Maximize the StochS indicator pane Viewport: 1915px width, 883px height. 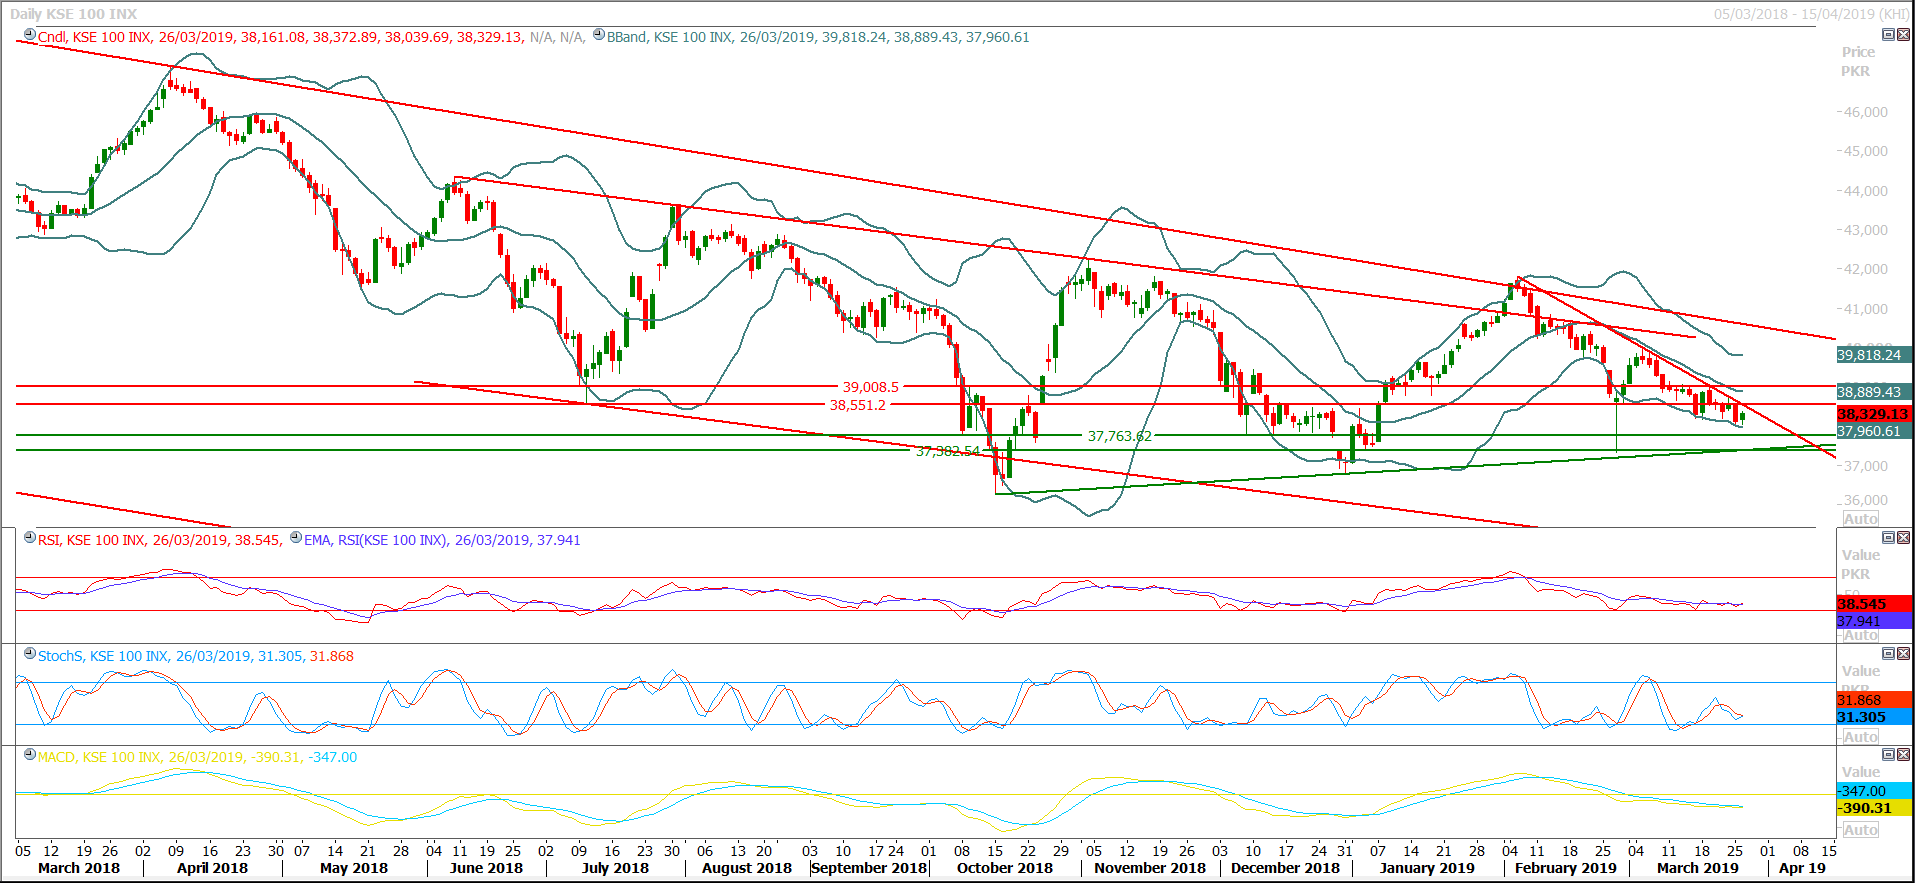coord(1888,654)
